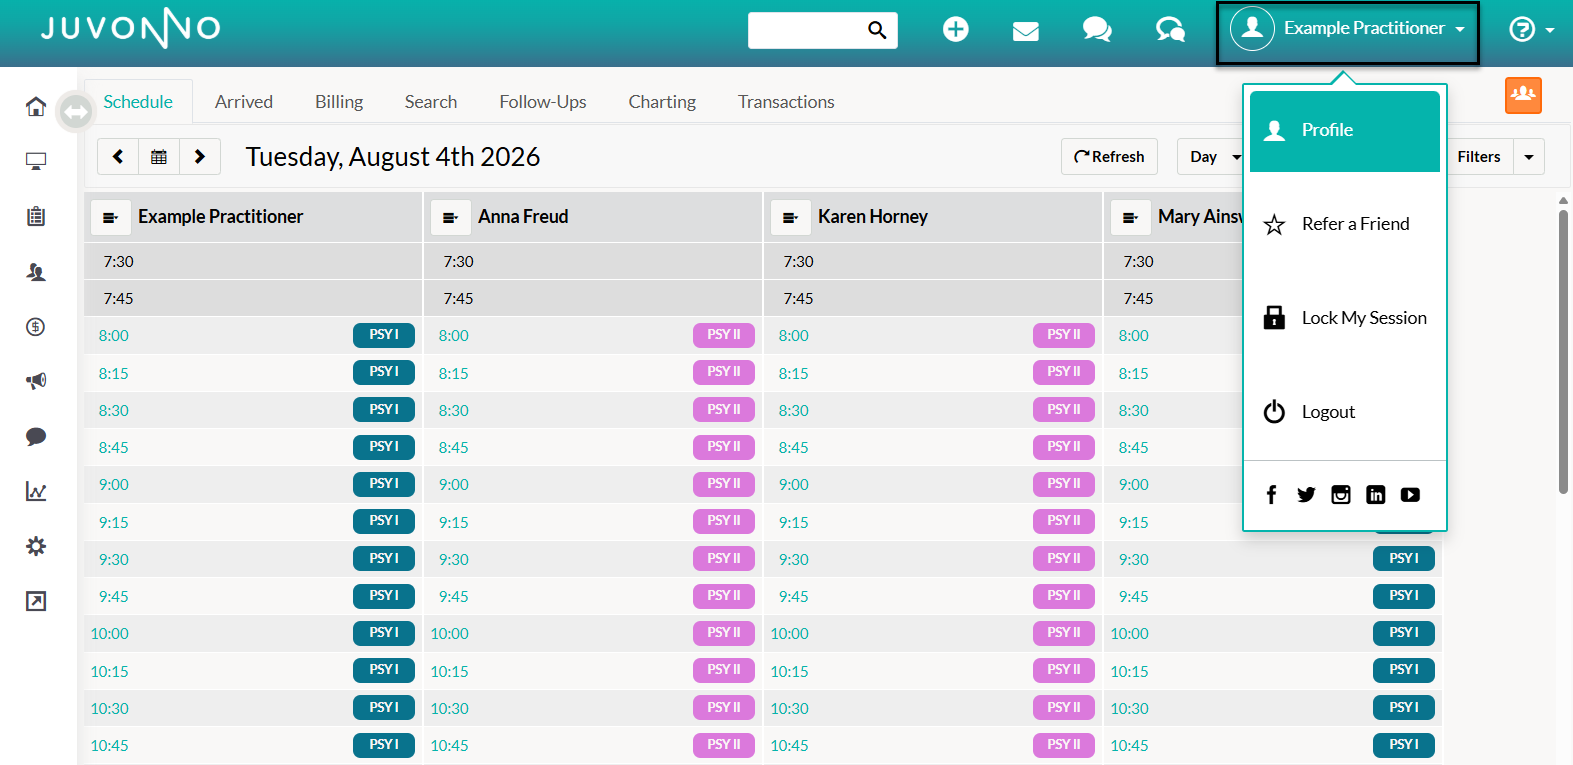Open the envelope mail icon
This screenshot has height=765, width=1573.
pos(1026,31)
